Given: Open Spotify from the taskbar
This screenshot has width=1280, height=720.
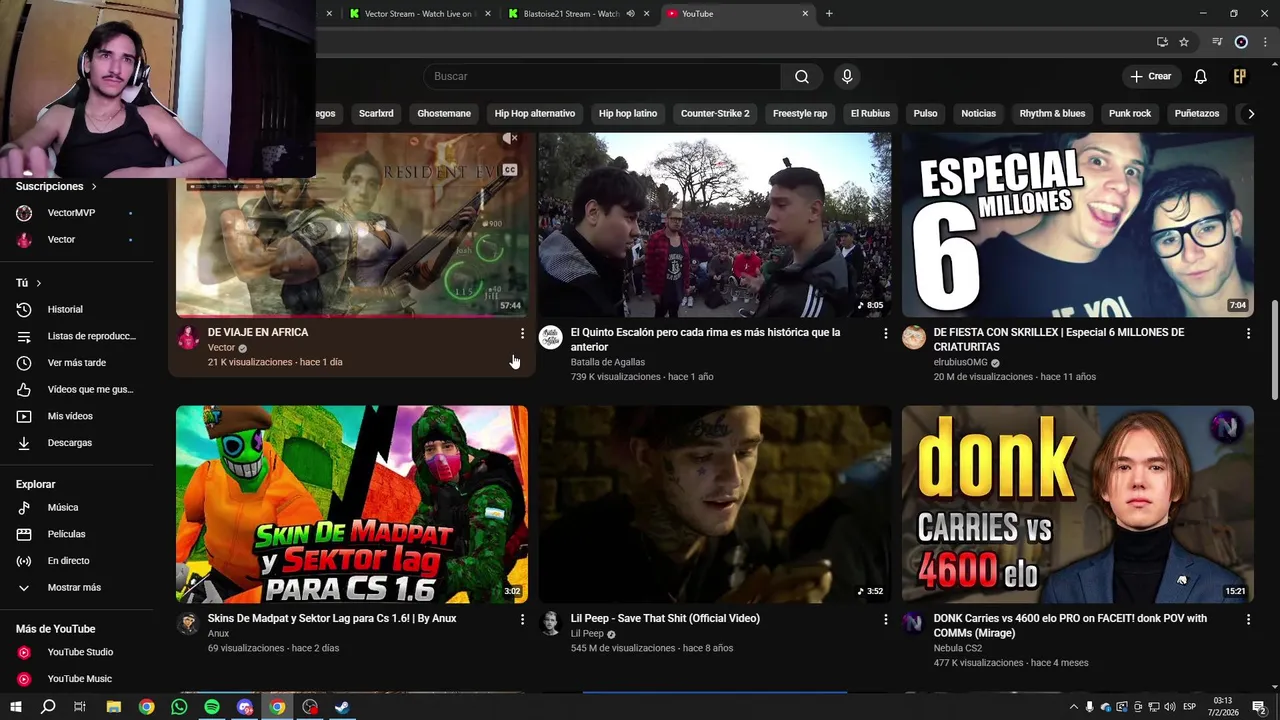Looking at the screenshot, I should (x=212, y=707).
